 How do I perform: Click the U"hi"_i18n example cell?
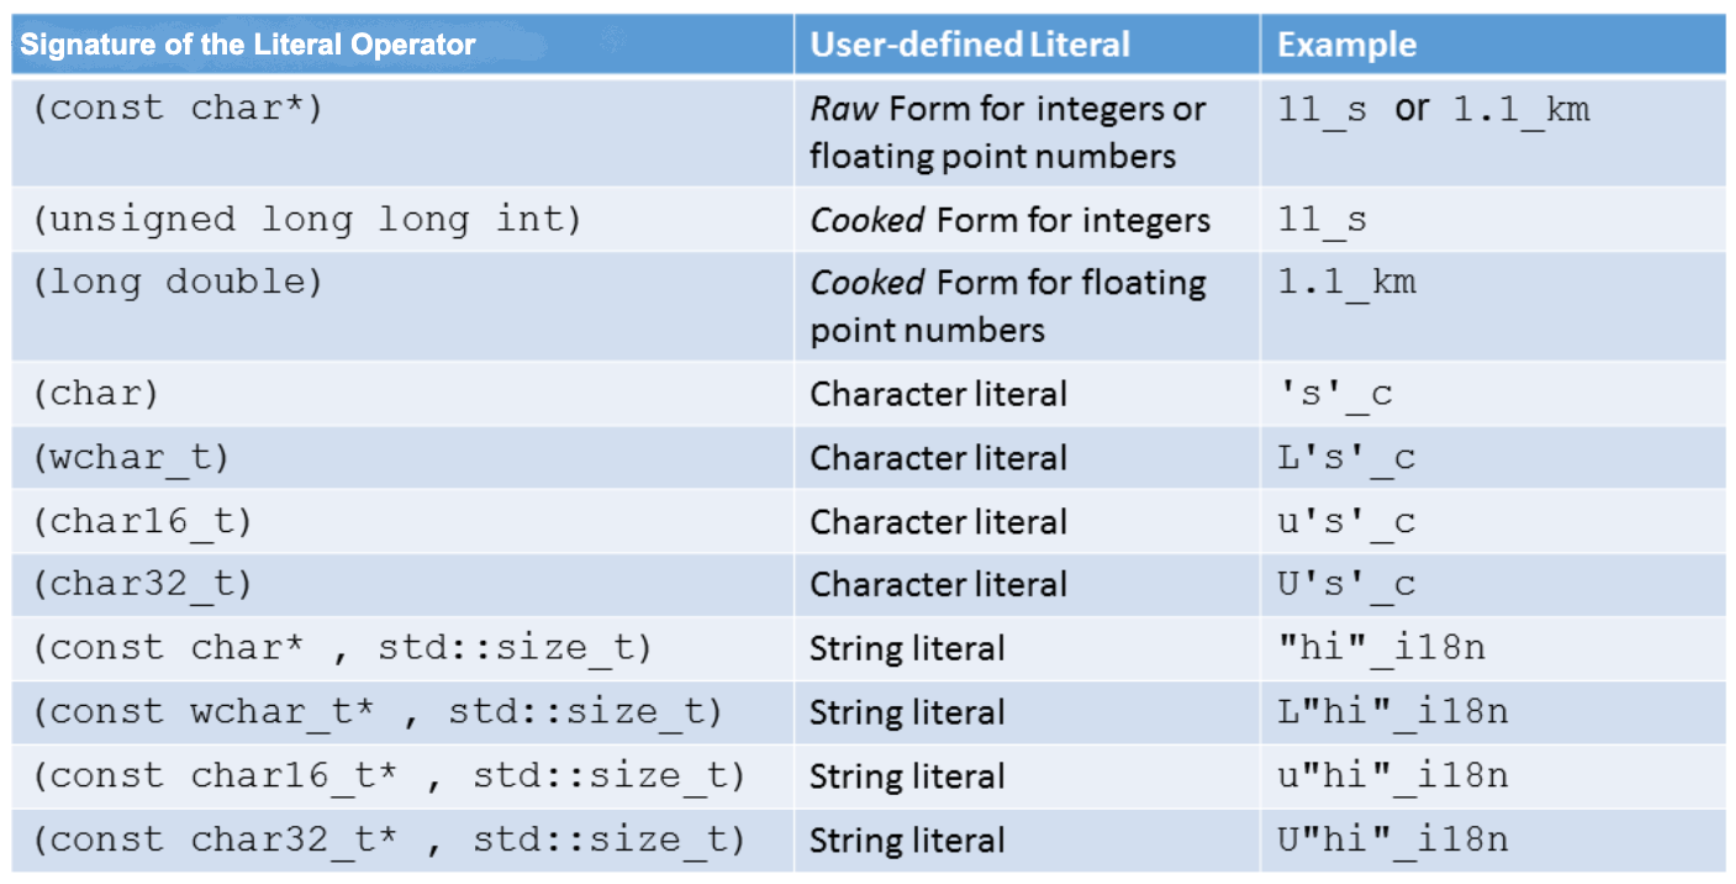point(1392,840)
